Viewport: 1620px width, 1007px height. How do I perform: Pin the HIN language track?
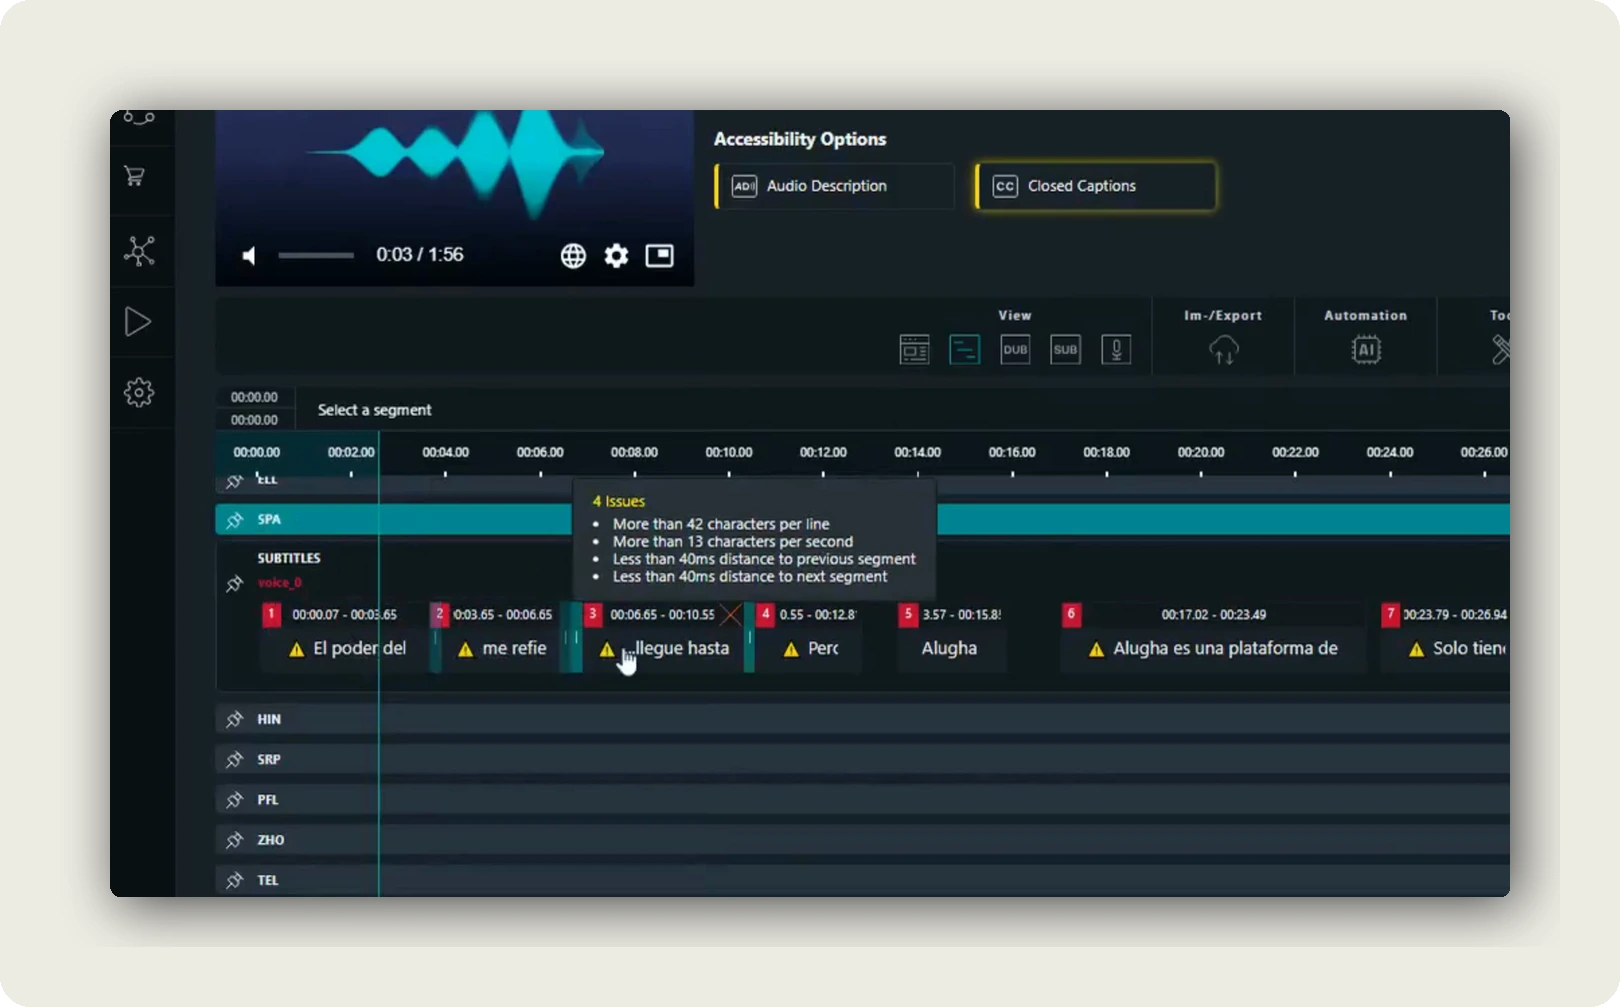click(x=234, y=718)
